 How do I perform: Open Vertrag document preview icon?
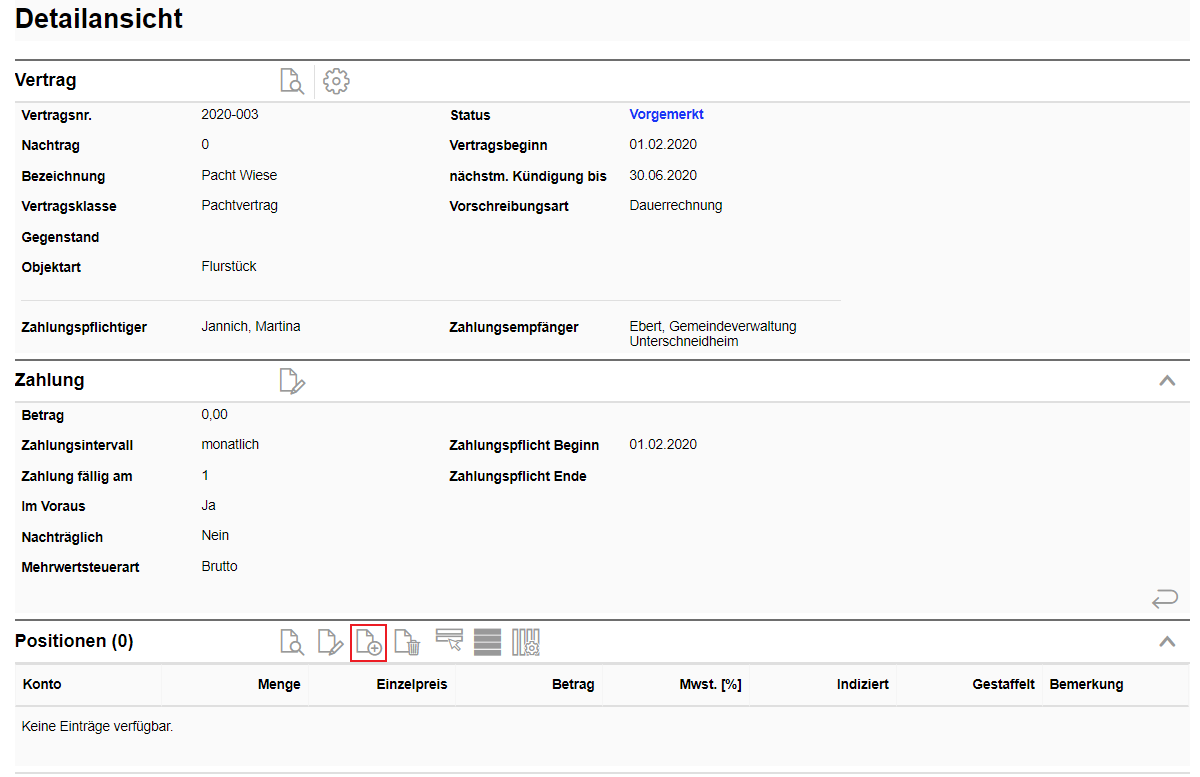(291, 81)
